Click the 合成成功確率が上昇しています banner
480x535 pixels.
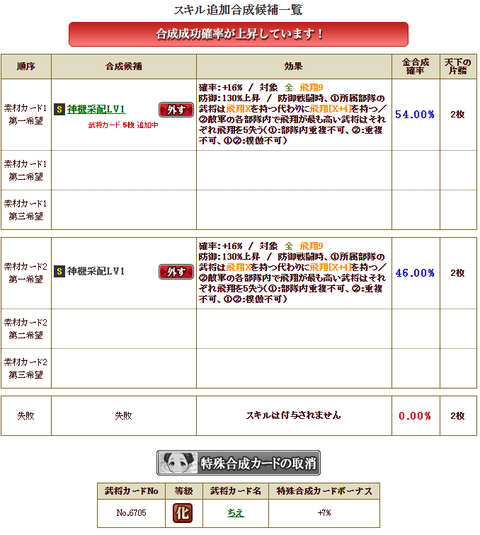238,34
